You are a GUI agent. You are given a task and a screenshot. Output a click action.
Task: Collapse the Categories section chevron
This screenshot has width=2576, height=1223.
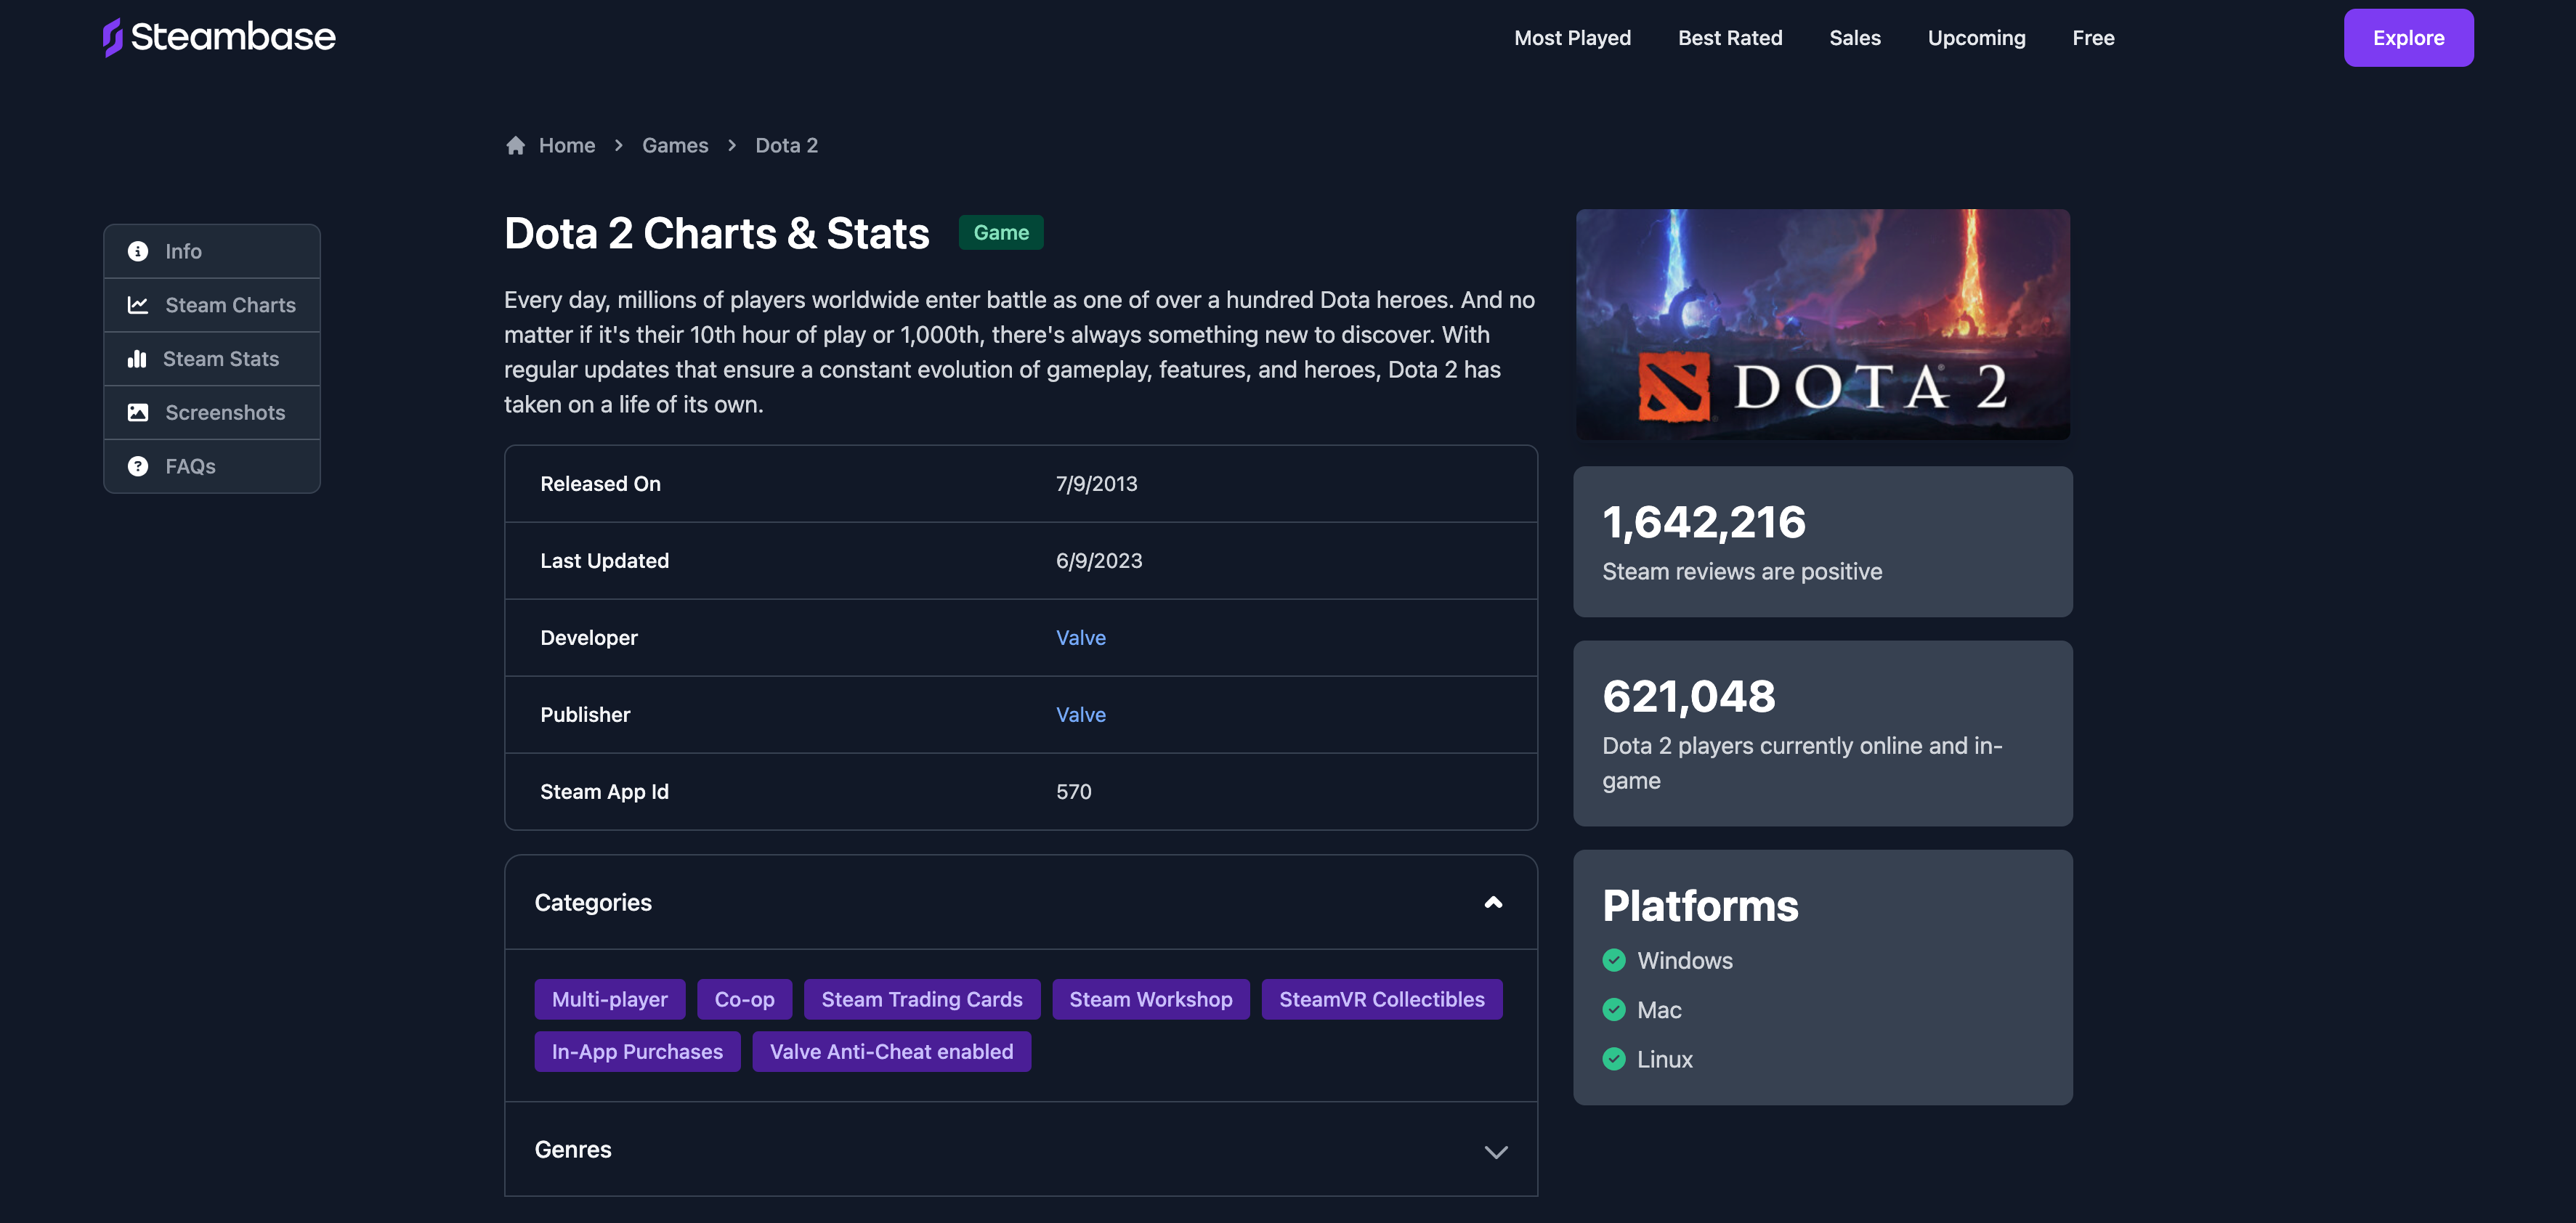tap(1493, 903)
